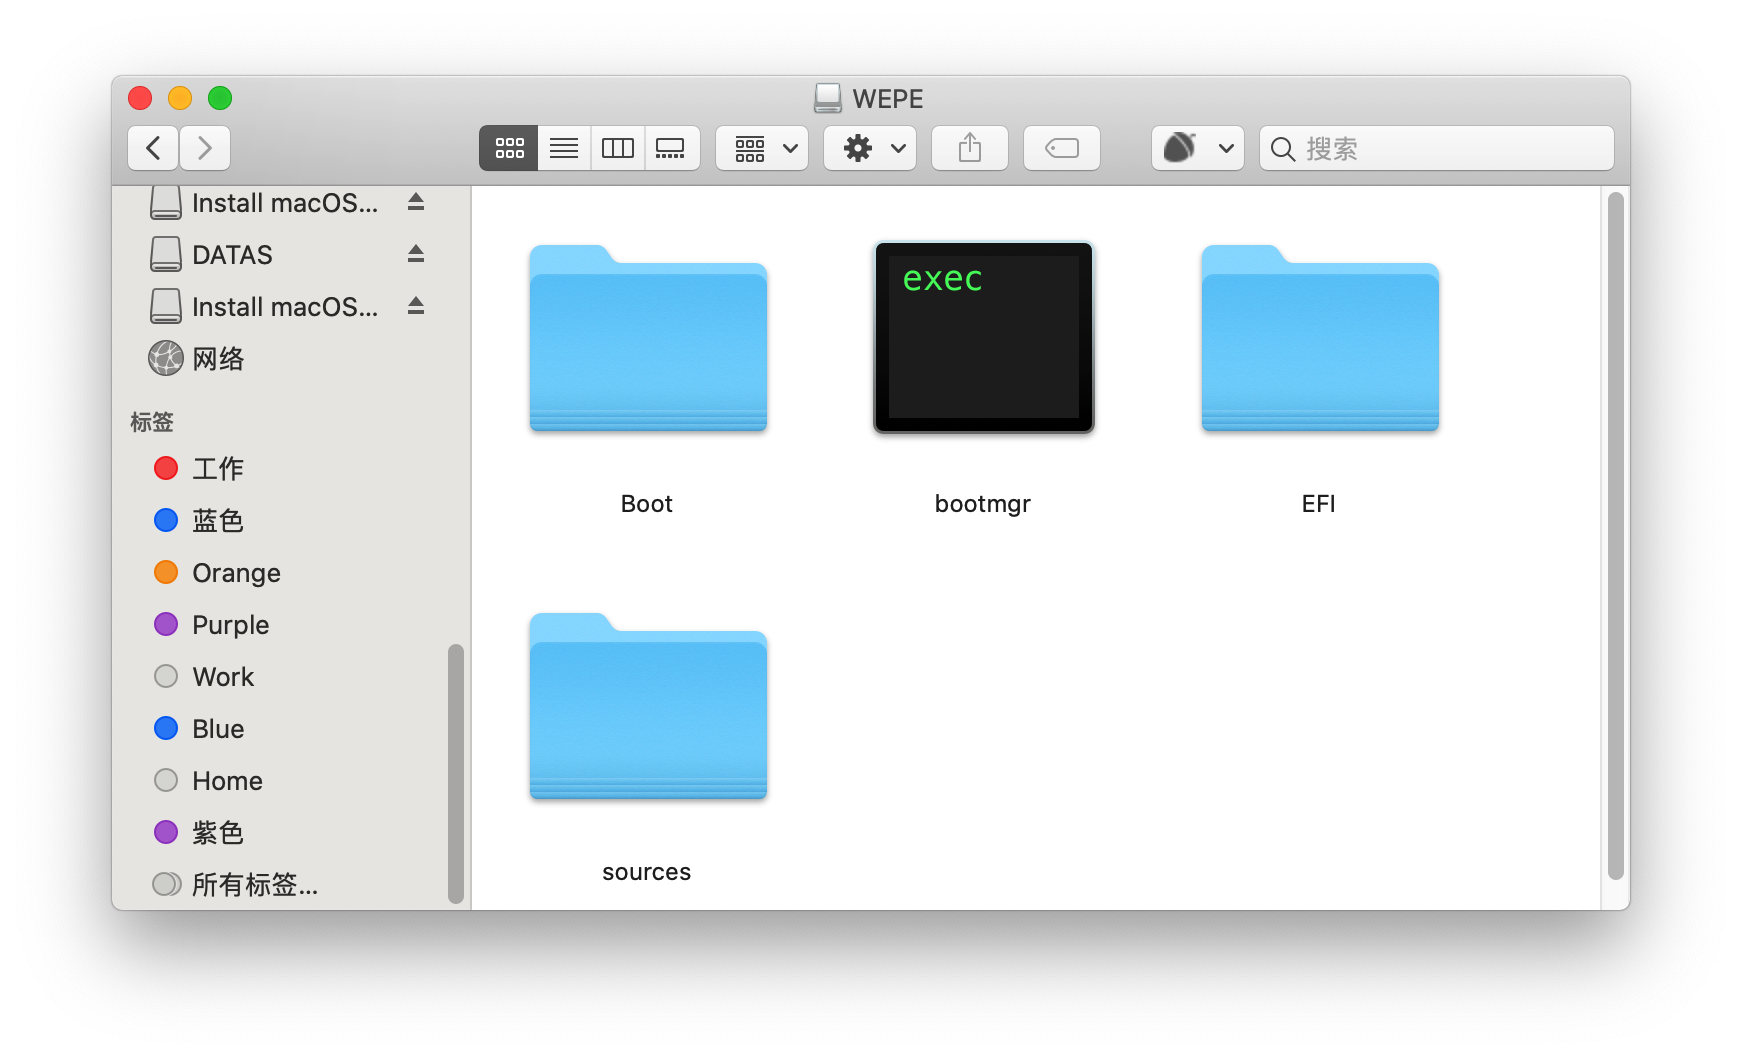Go forward with the right arrow

click(x=205, y=148)
